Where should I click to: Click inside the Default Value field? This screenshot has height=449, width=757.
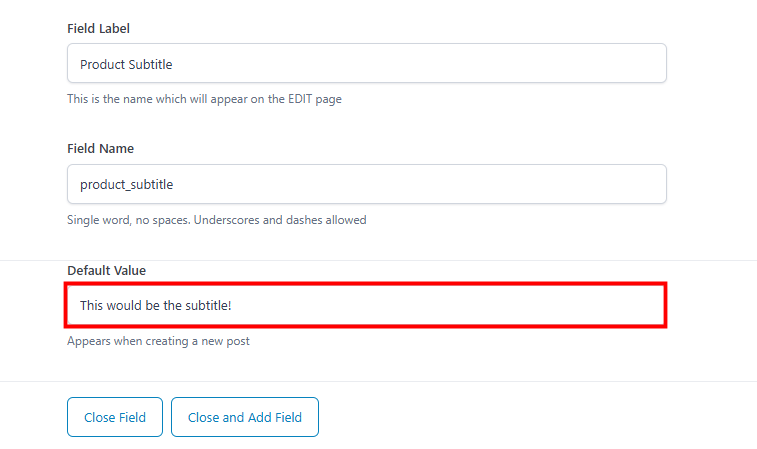(366, 304)
